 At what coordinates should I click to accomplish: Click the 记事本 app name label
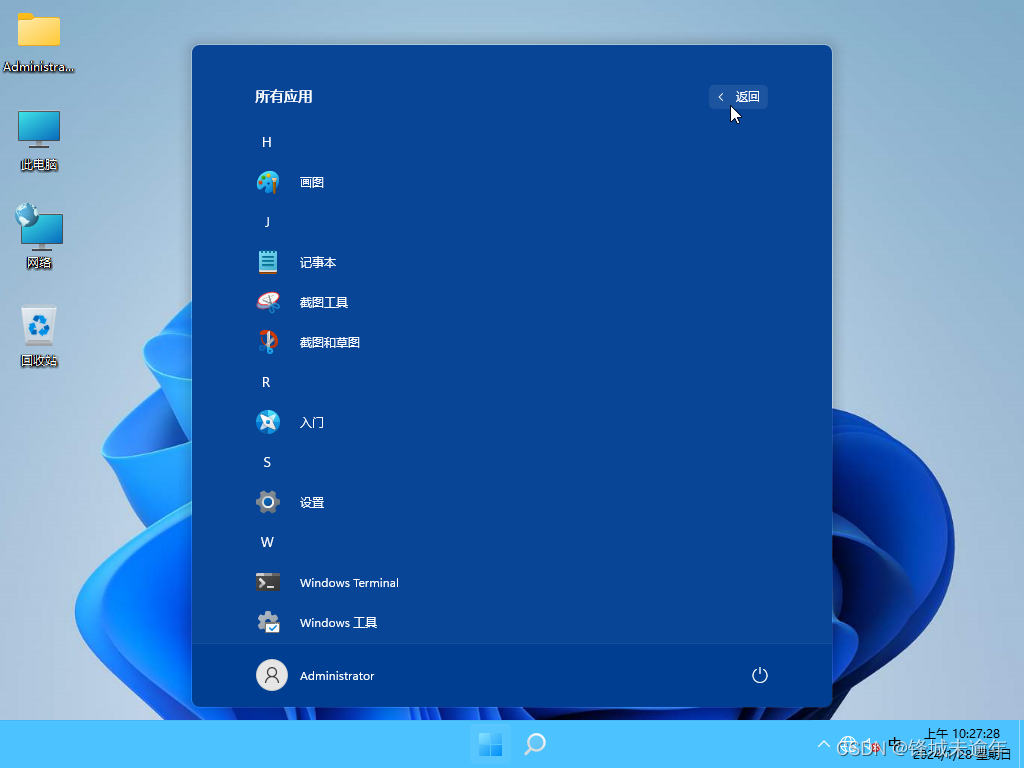(x=317, y=262)
